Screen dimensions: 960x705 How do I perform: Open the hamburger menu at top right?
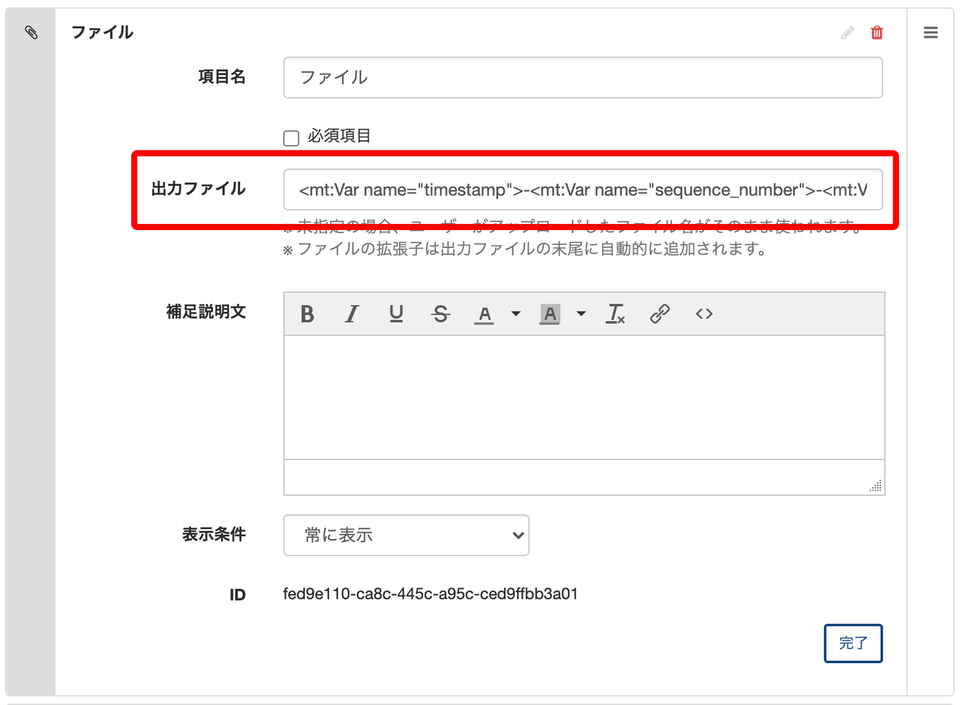click(931, 32)
